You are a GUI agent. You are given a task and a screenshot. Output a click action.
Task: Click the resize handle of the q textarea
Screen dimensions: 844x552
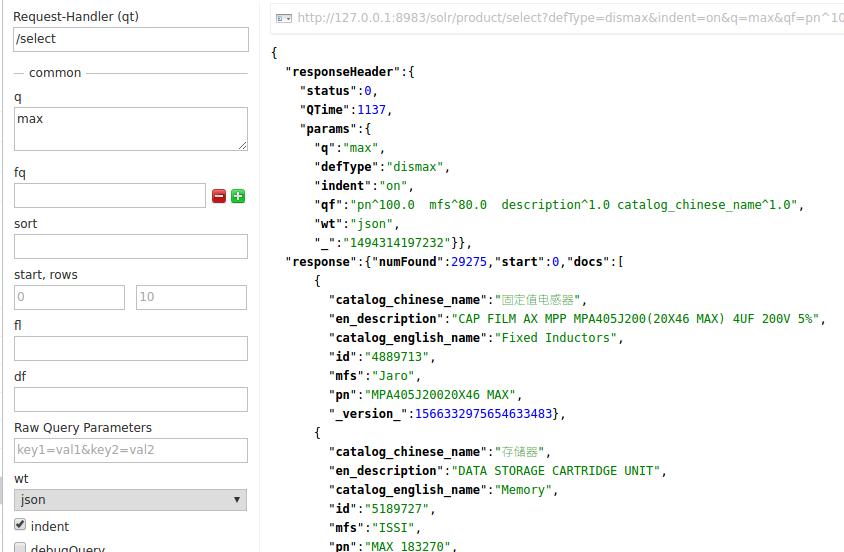coord(242,146)
